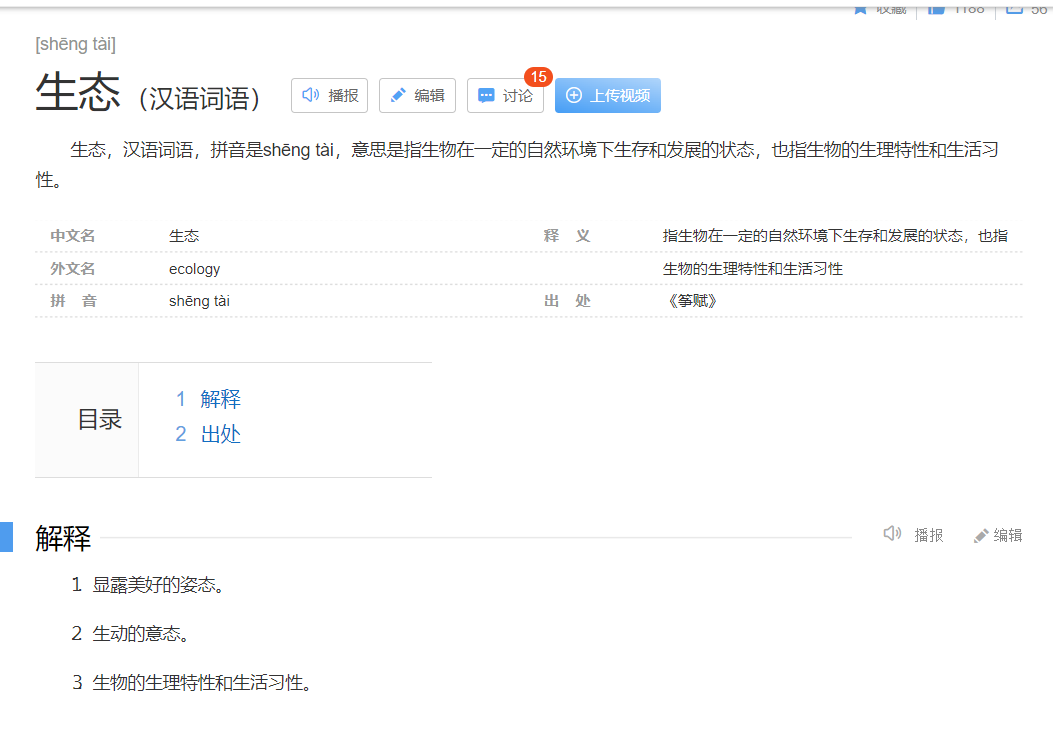Click the plus icon on 上传视频

pos(574,95)
